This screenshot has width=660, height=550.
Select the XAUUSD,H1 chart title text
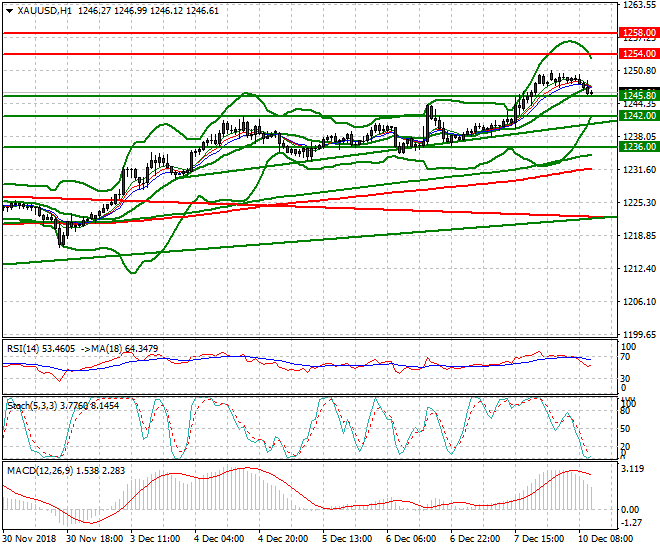pos(45,11)
